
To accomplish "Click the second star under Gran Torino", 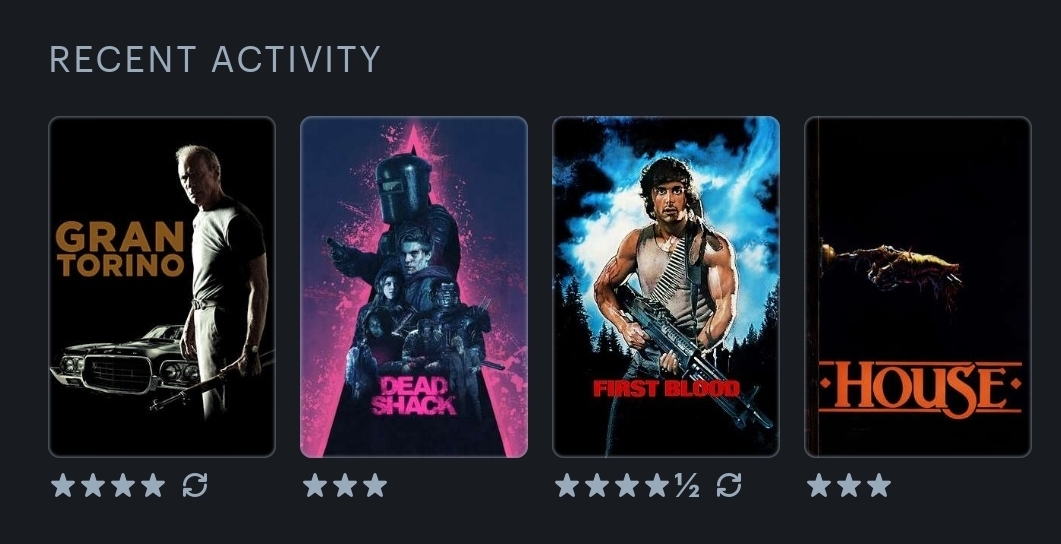I will point(93,485).
